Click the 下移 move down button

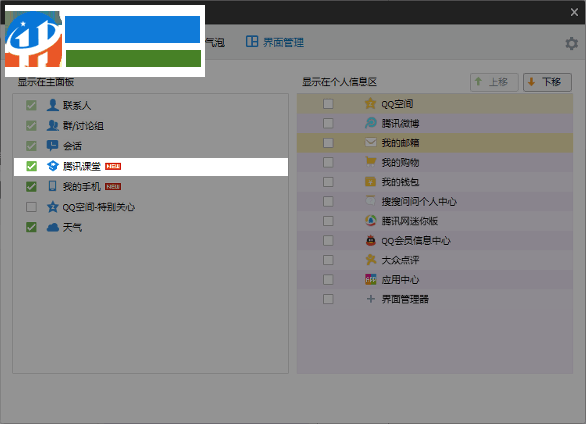click(x=547, y=82)
